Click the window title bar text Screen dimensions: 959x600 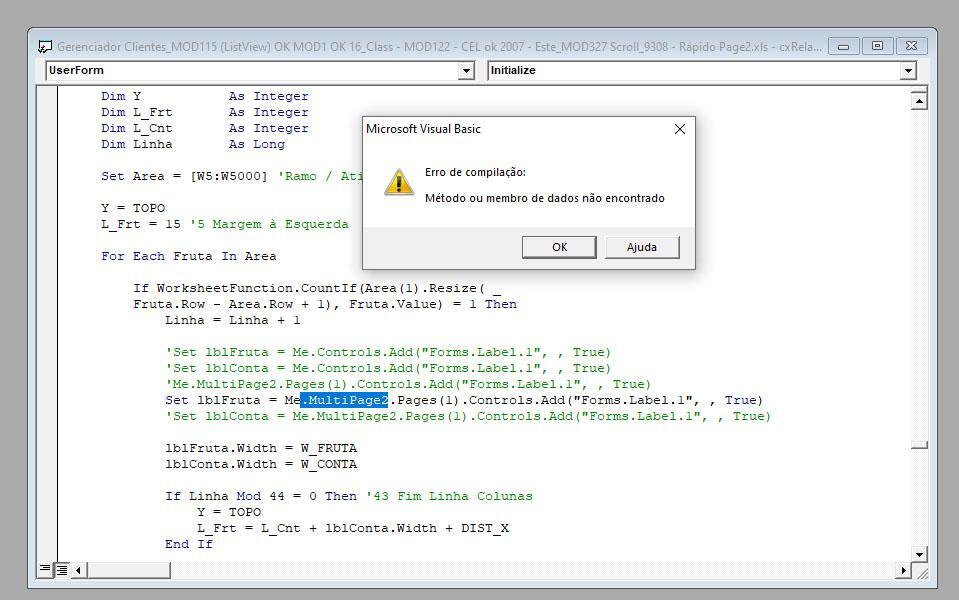(x=439, y=46)
